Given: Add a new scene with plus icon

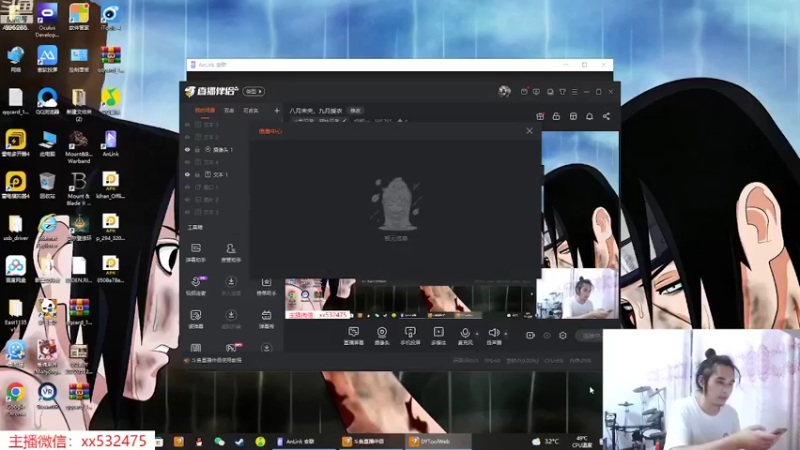Looking at the screenshot, I should [x=277, y=110].
